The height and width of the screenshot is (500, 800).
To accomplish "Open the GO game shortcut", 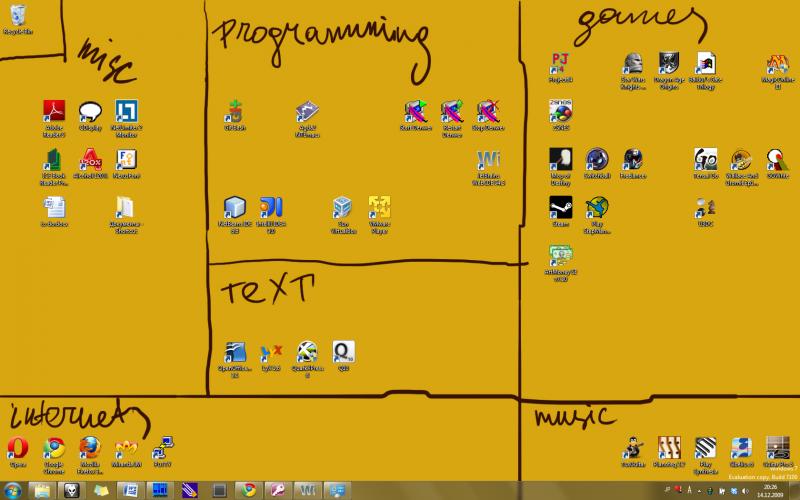I will (x=706, y=160).
